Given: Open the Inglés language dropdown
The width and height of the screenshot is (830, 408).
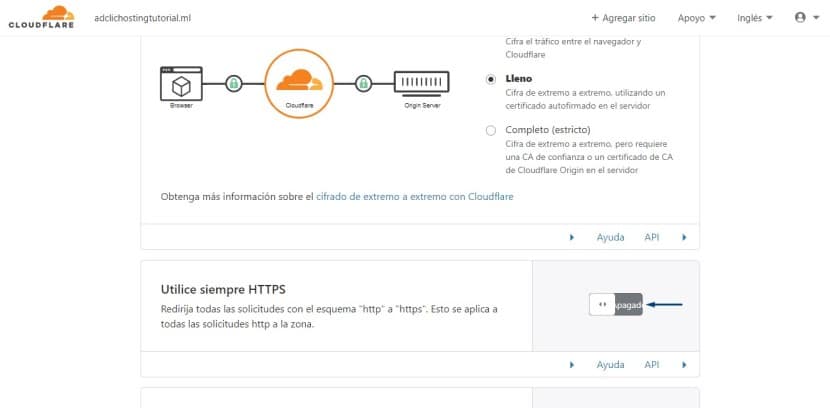Looking at the screenshot, I should coord(755,18).
